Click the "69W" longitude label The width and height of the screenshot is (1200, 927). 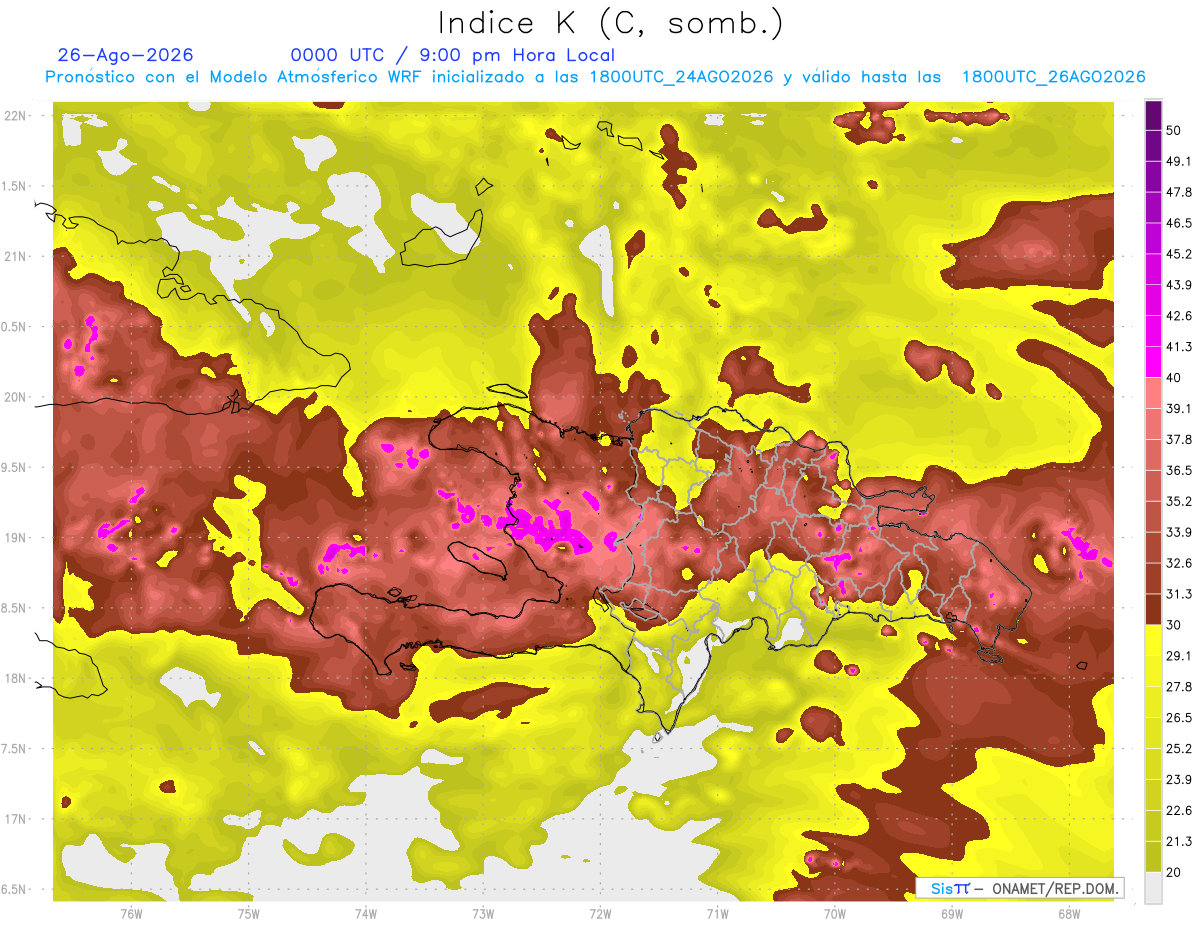pyautogui.click(x=952, y=914)
